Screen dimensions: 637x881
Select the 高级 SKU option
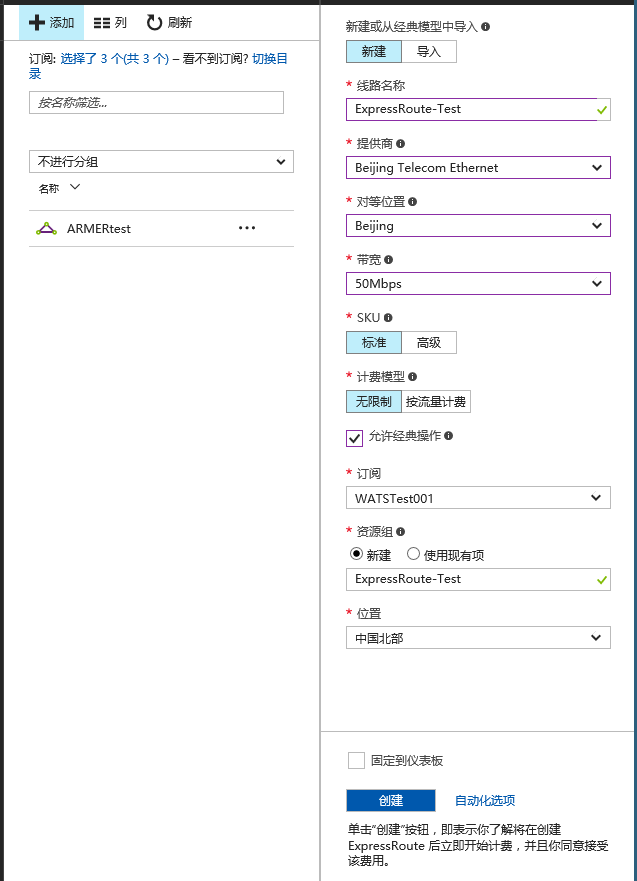429,343
